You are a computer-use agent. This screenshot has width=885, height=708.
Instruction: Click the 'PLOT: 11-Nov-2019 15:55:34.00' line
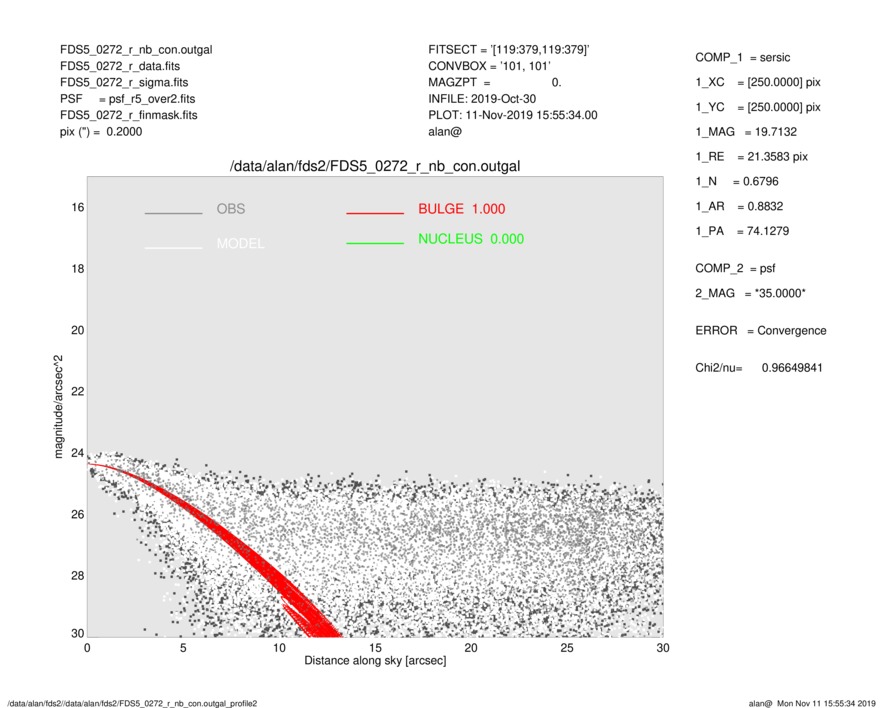[512, 115]
